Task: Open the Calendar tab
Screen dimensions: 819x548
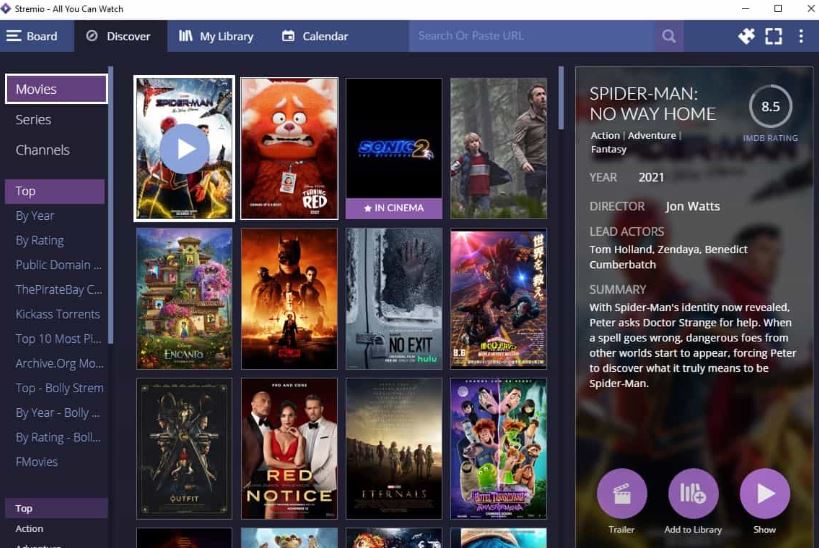Action: pos(315,36)
